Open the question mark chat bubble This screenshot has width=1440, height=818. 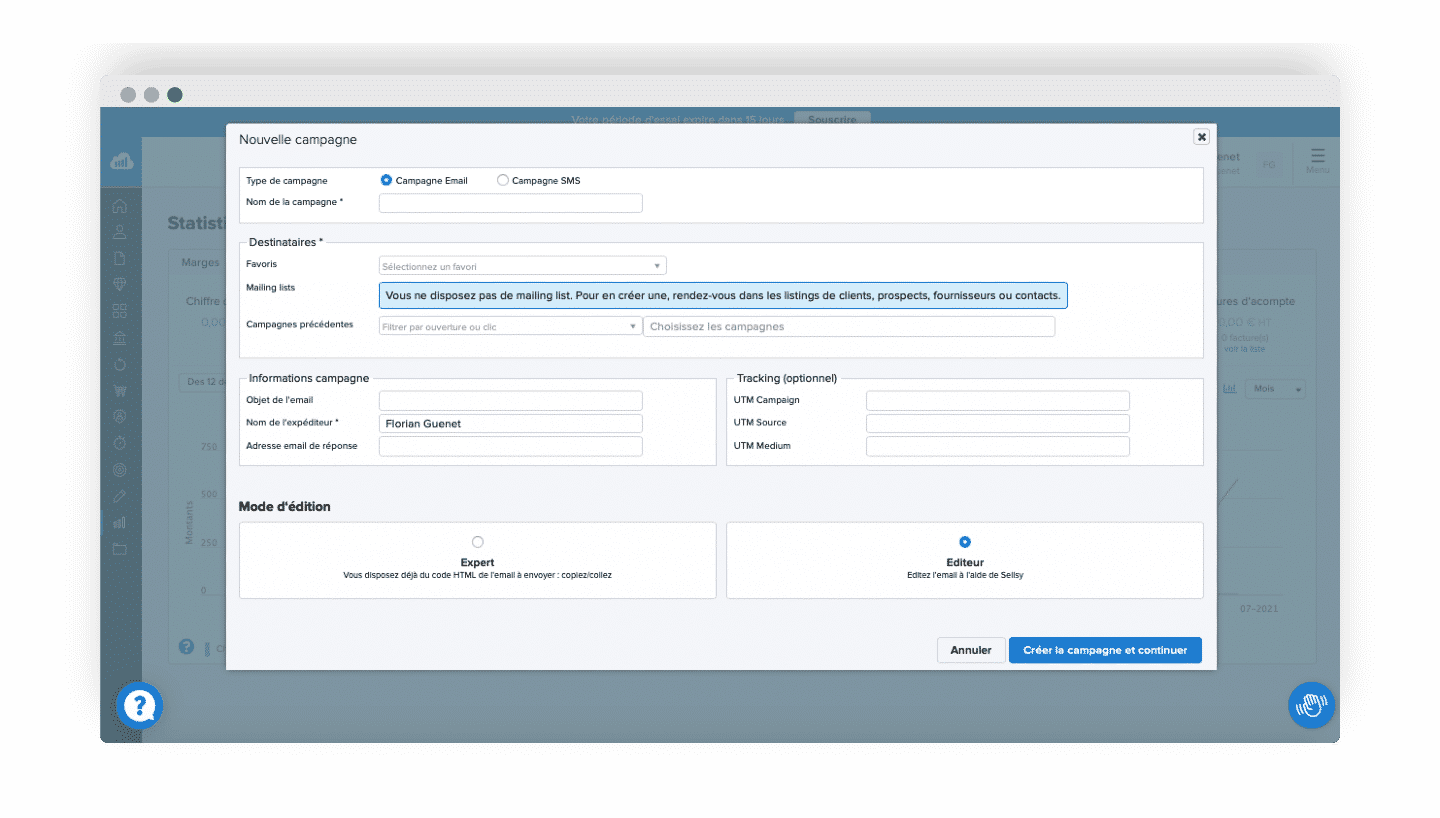coord(140,707)
